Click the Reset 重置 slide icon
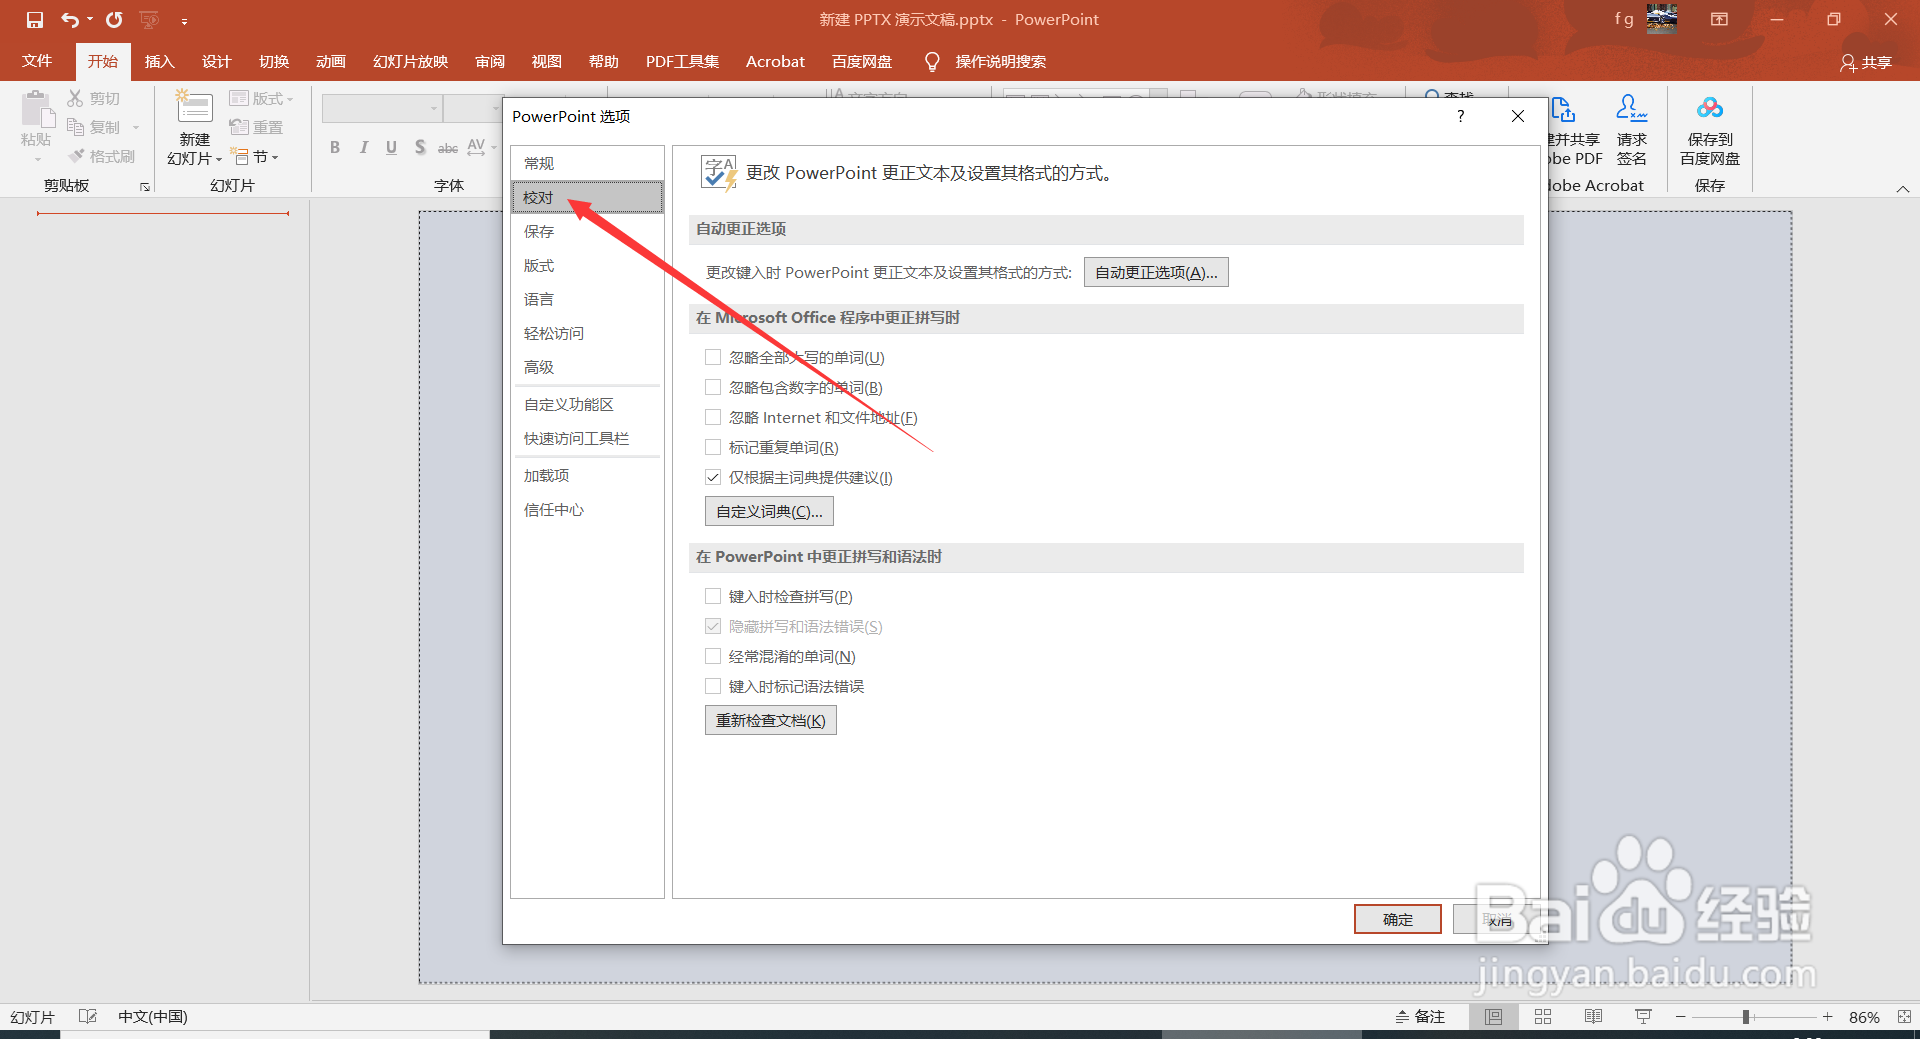Viewport: 1920px width, 1039px height. [x=256, y=127]
